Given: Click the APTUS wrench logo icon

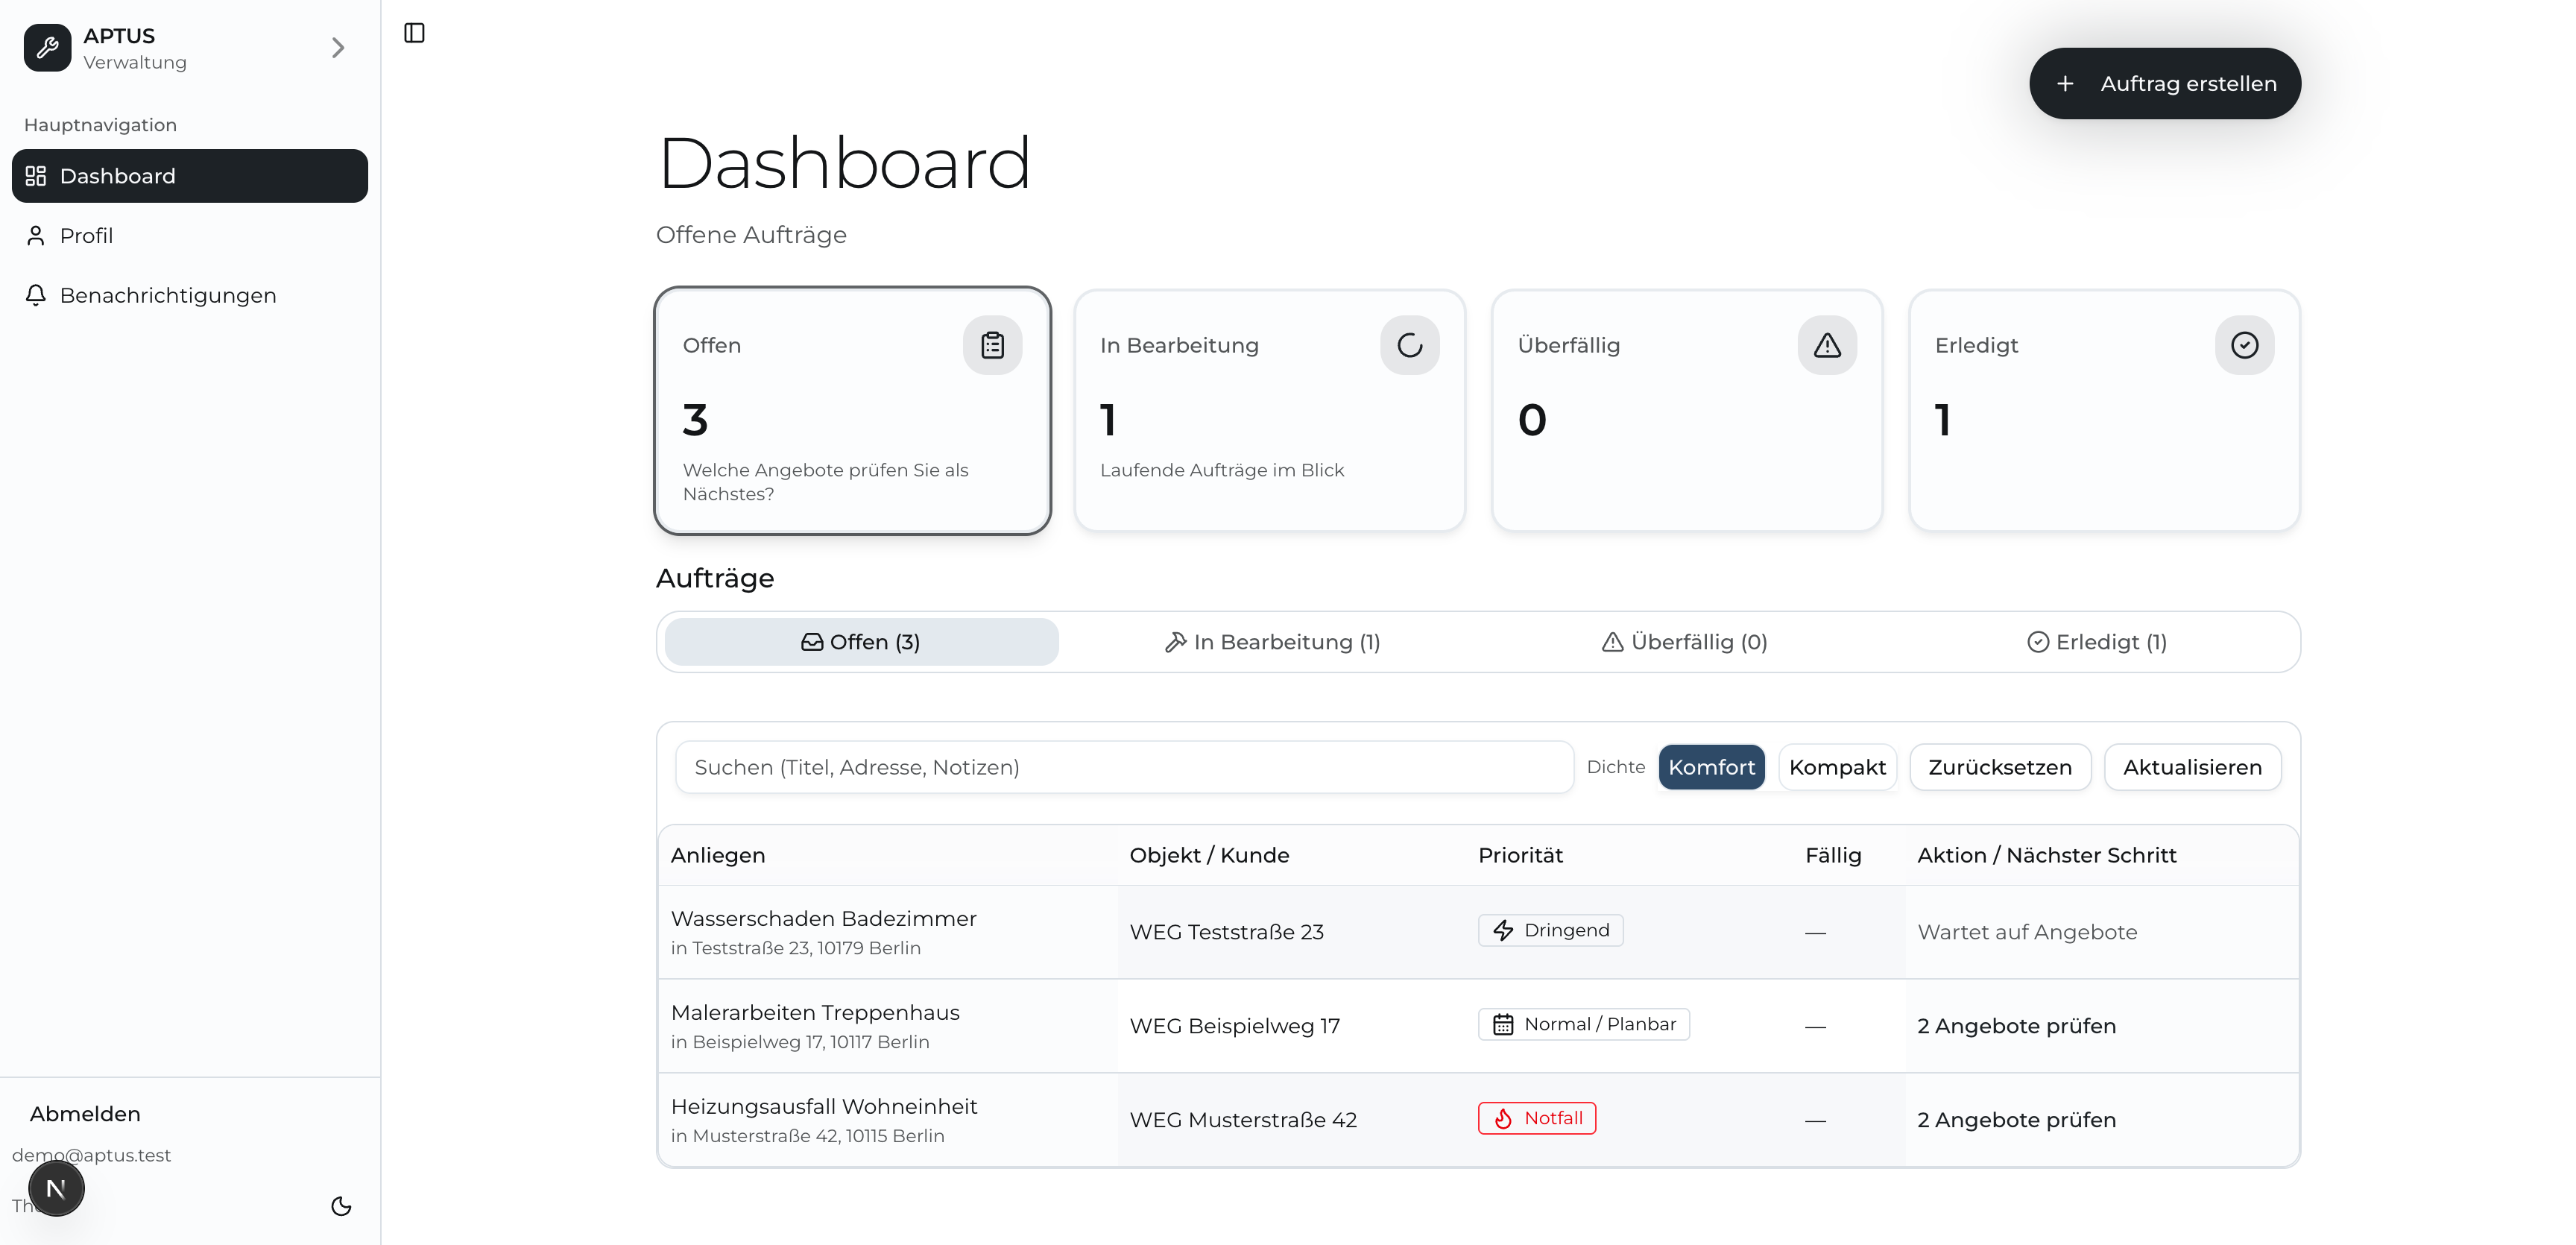Looking at the screenshot, I should [47, 47].
